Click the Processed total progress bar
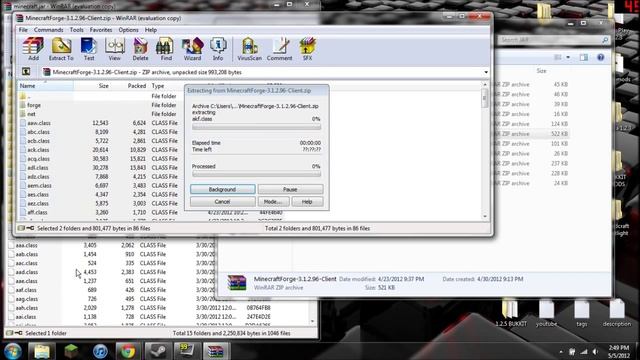Viewport: 640px width, 360px height. pyautogui.click(x=256, y=174)
